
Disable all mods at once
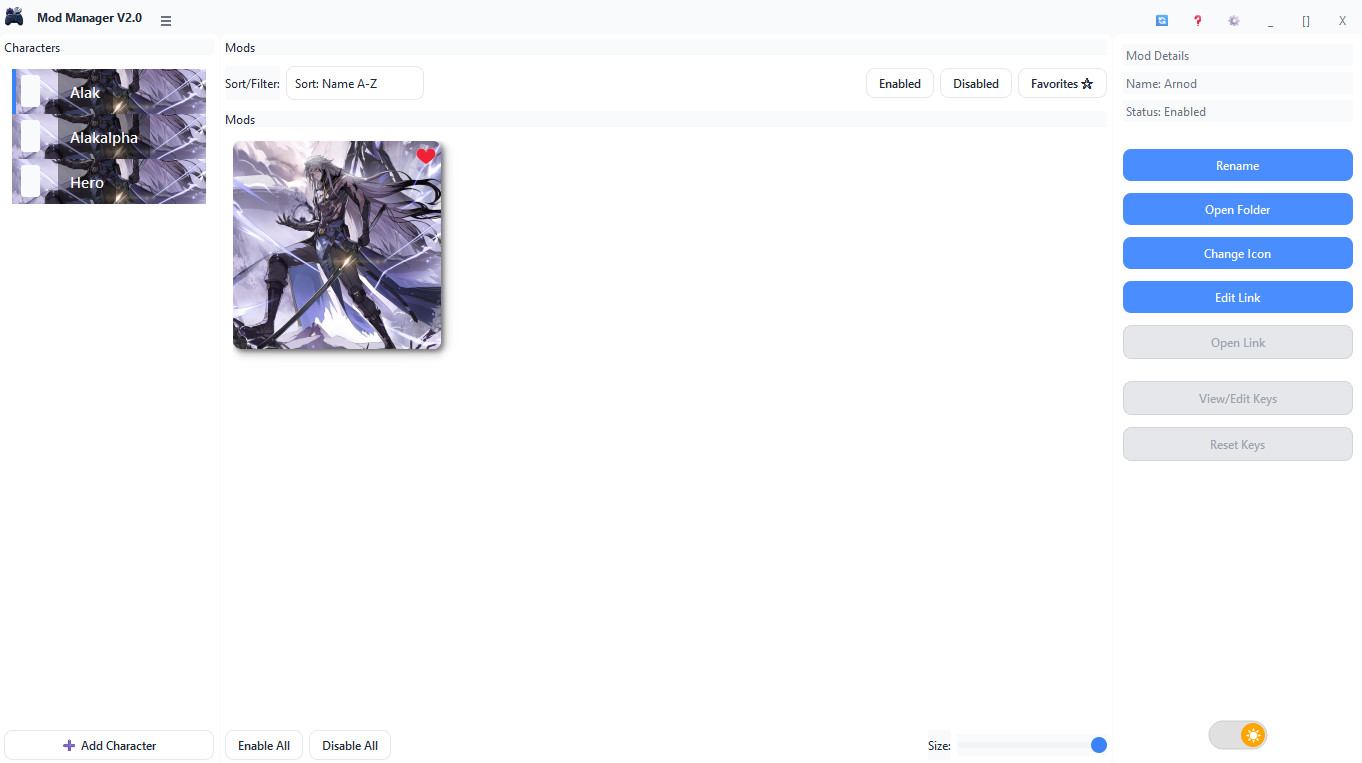(x=349, y=745)
